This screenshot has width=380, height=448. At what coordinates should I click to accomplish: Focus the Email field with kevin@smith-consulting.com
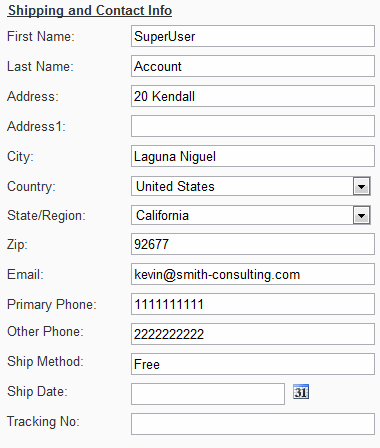coord(253,274)
